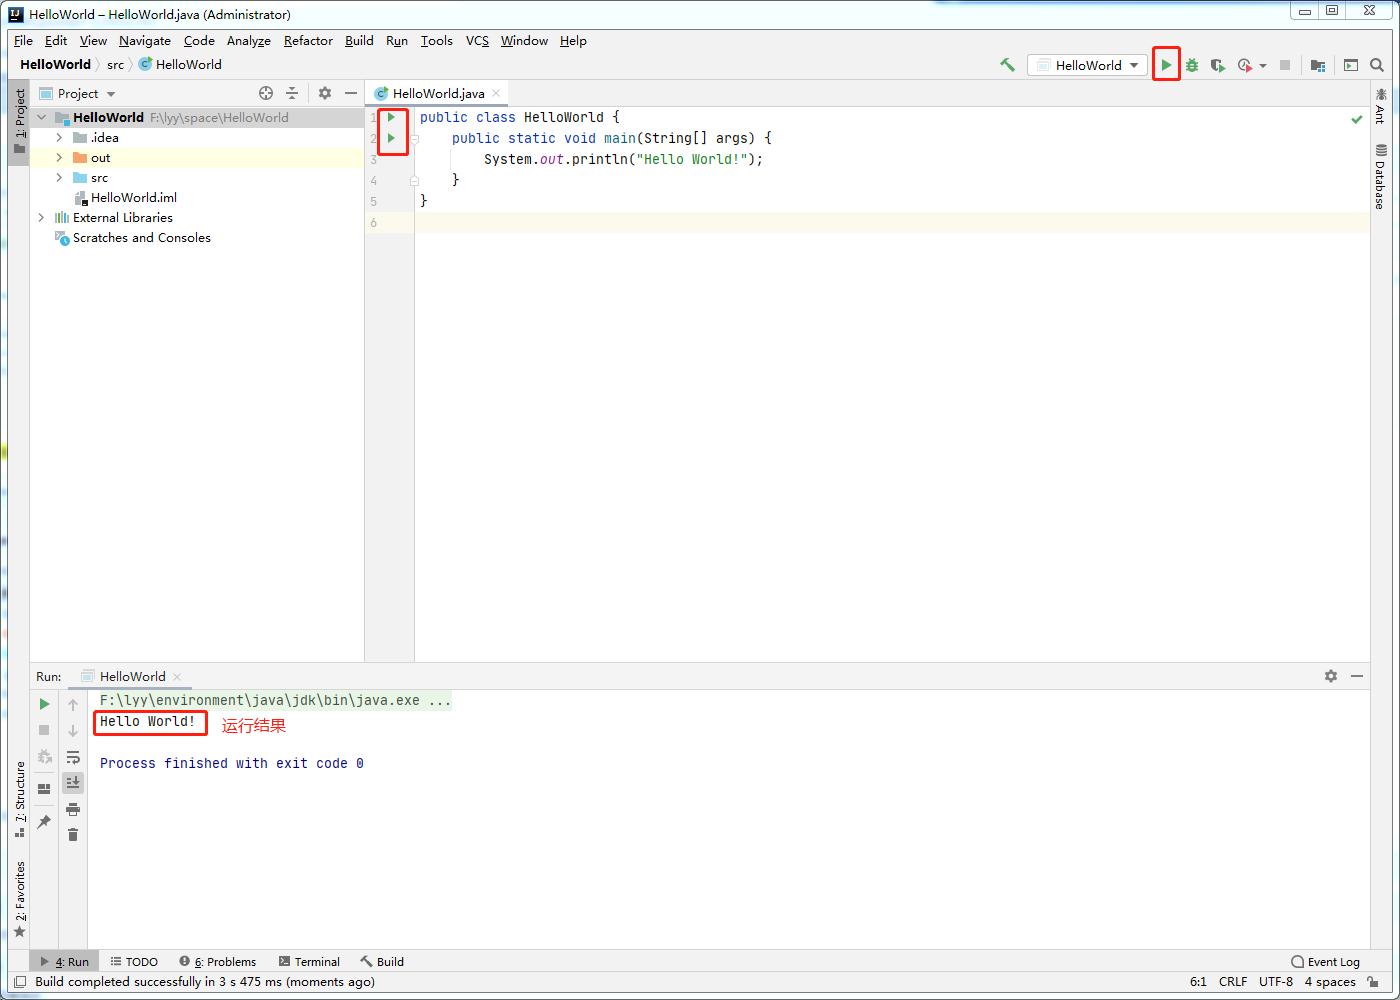Image resolution: width=1400 pixels, height=1000 pixels.
Task: Click the Stop icon in the main toolbar
Action: pos(1285,65)
